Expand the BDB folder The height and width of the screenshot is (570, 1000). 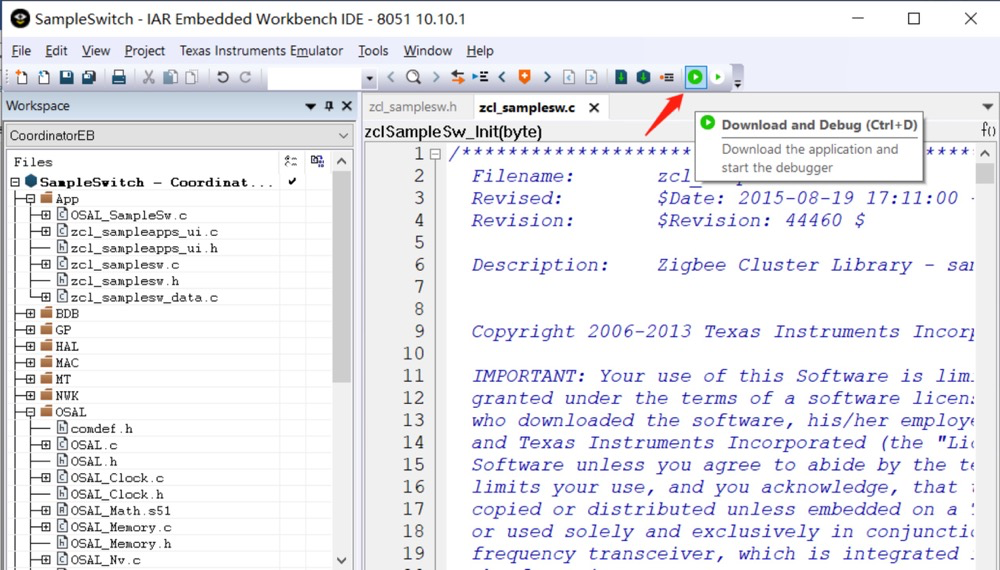(30, 313)
